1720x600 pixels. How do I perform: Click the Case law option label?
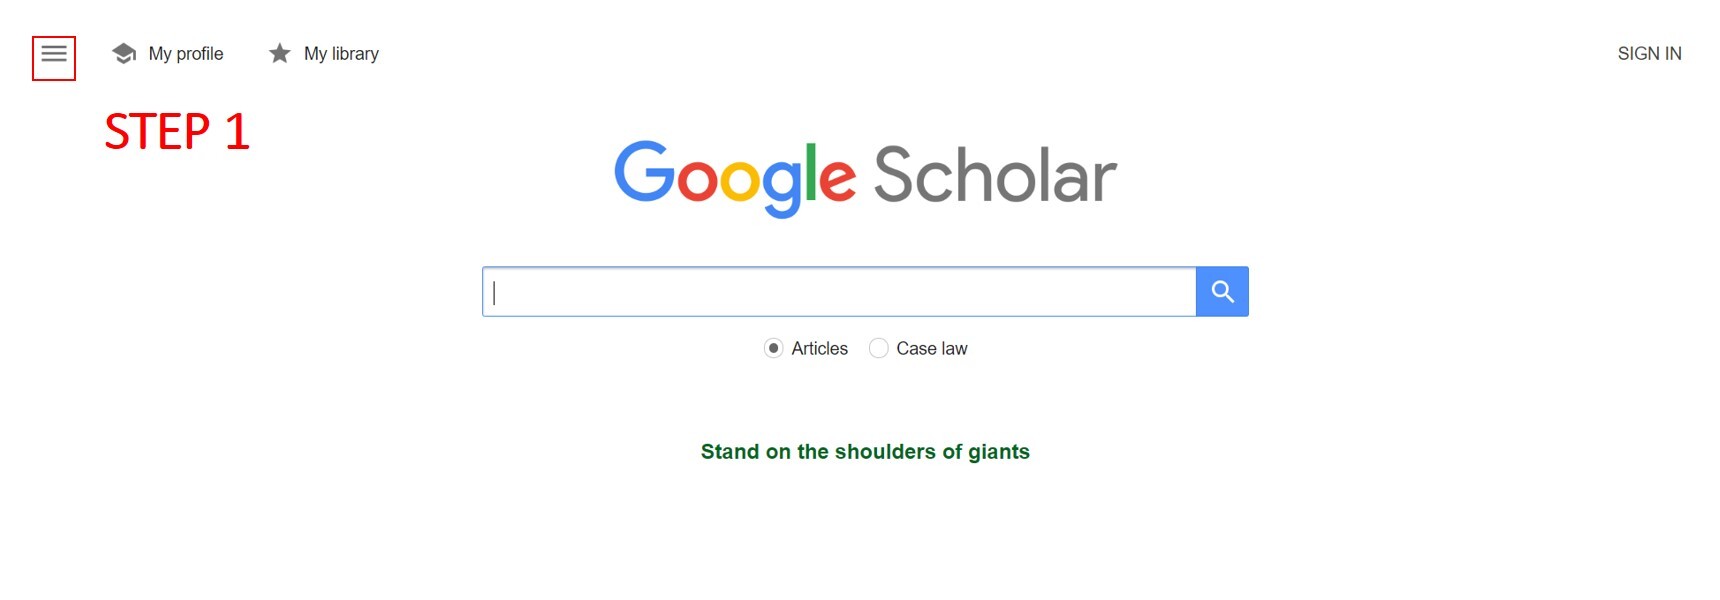[x=931, y=348]
